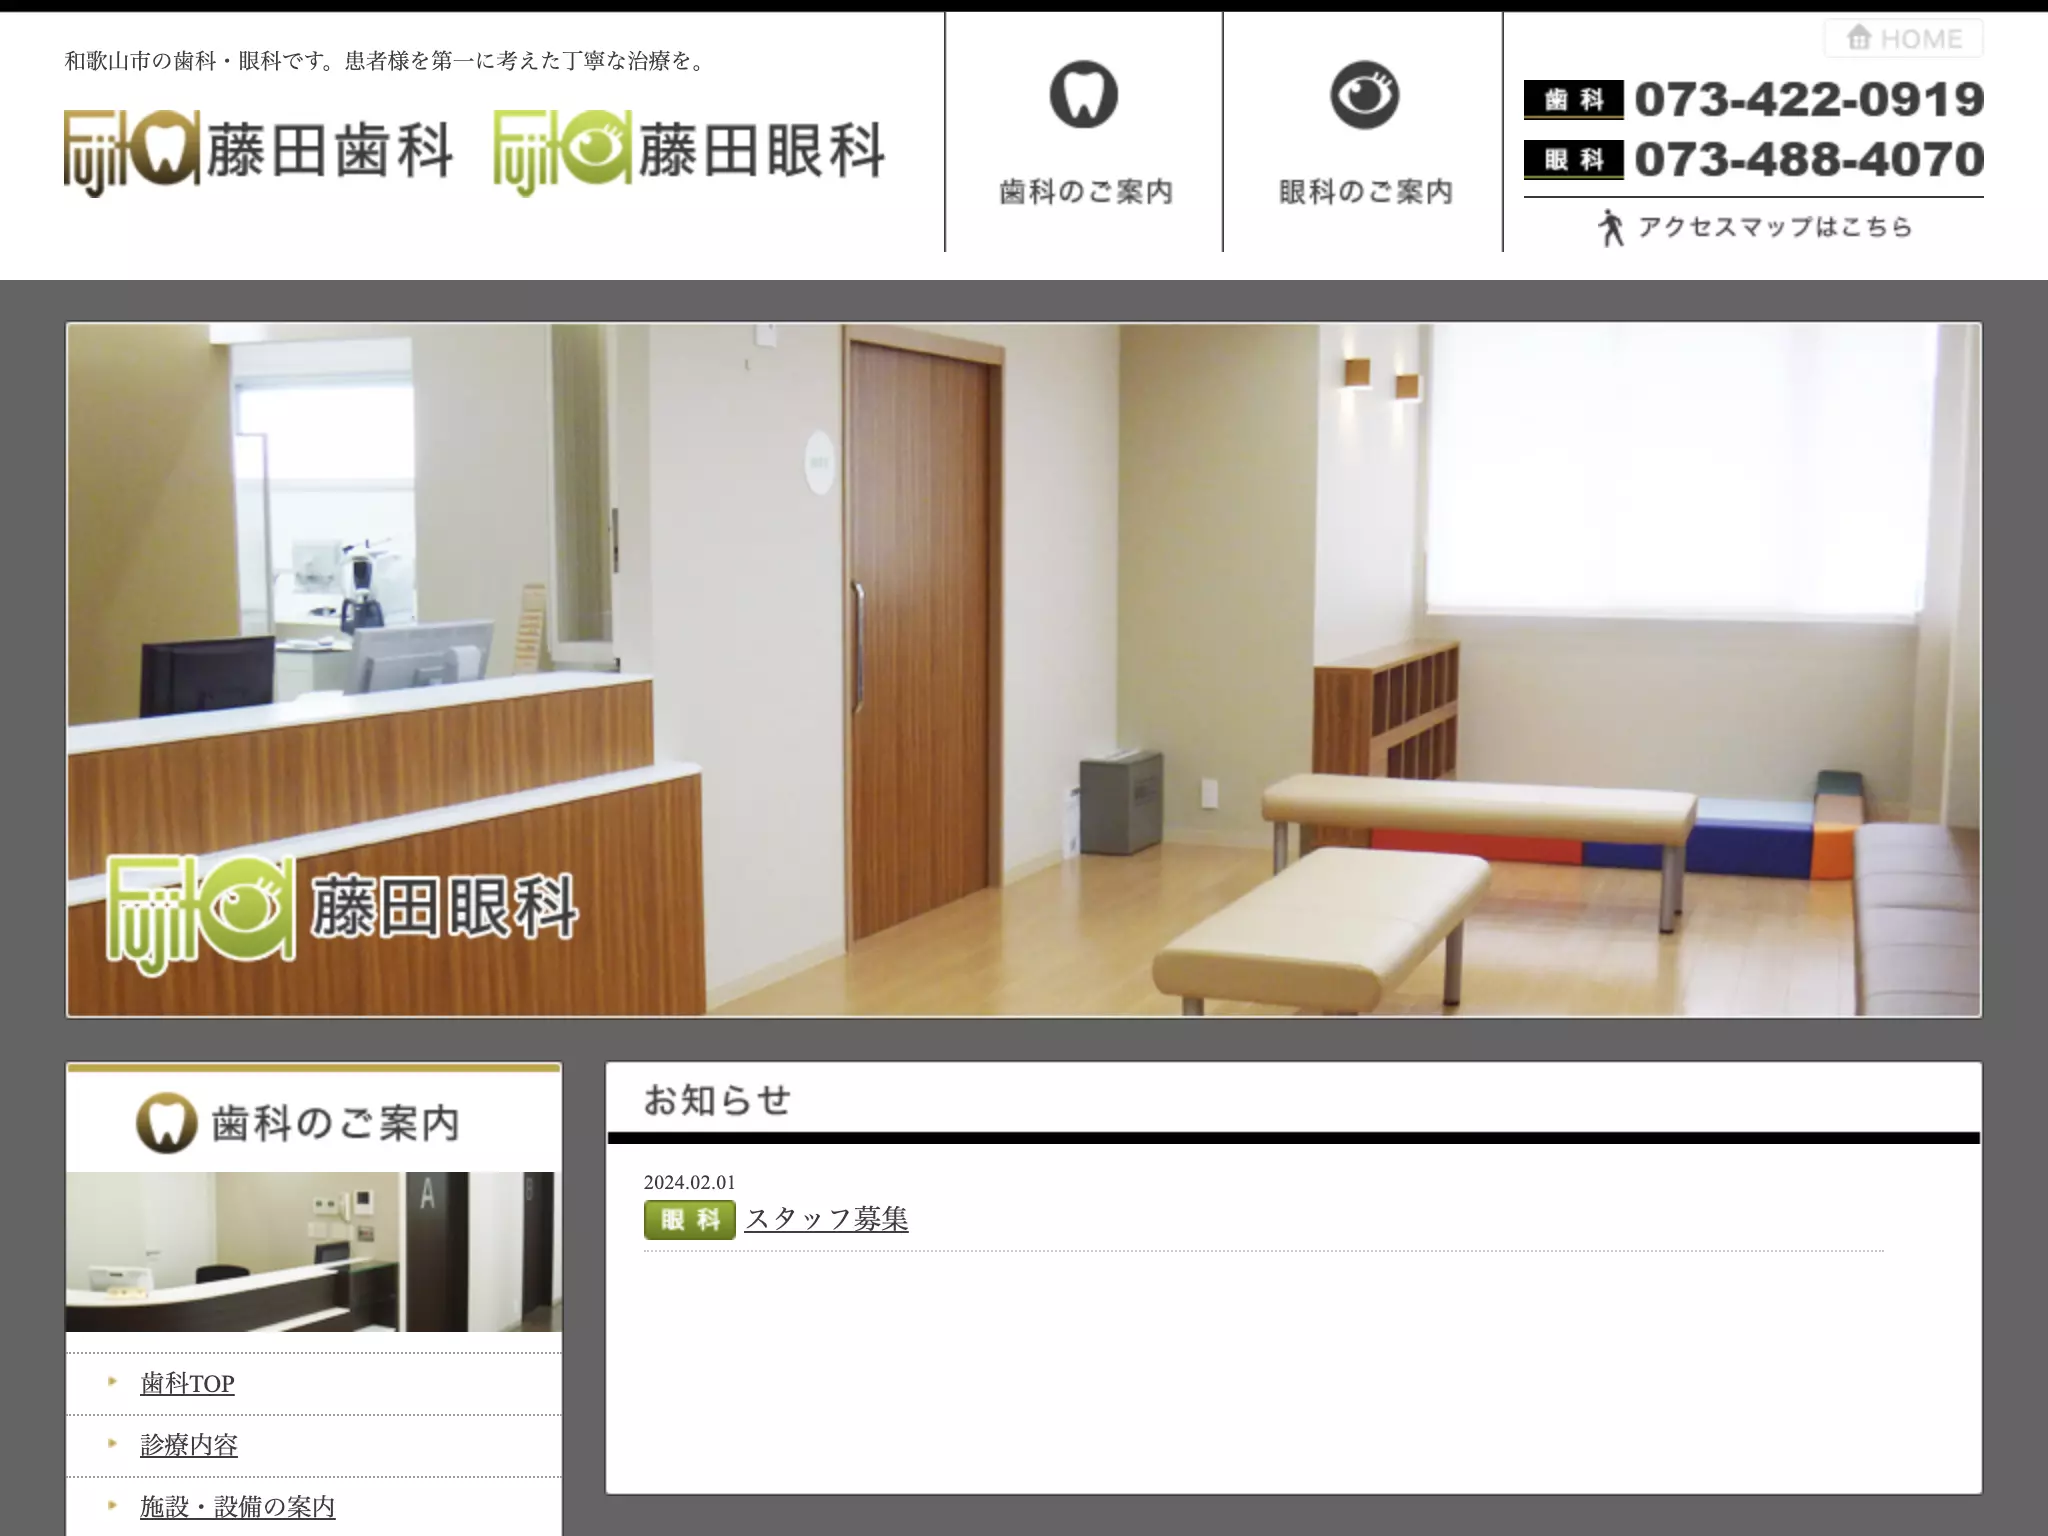Click the お知らせ section heading

tap(717, 1100)
